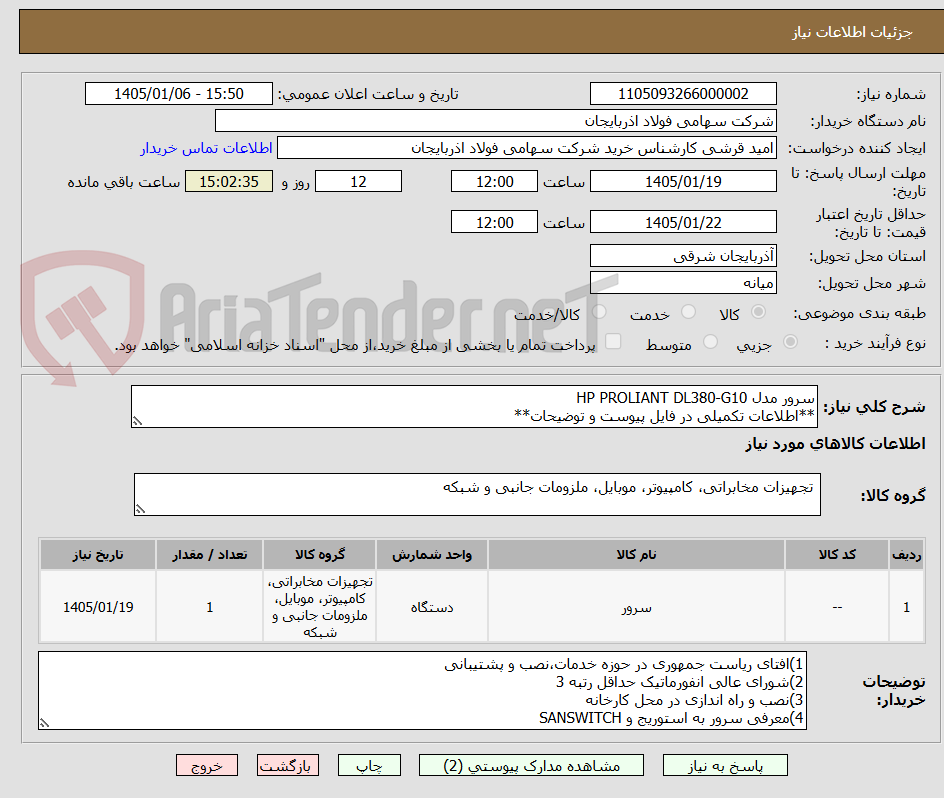944x798 pixels.
Task: Click the شرح کلی نیاز description text area
Action: click(x=474, y=407)
